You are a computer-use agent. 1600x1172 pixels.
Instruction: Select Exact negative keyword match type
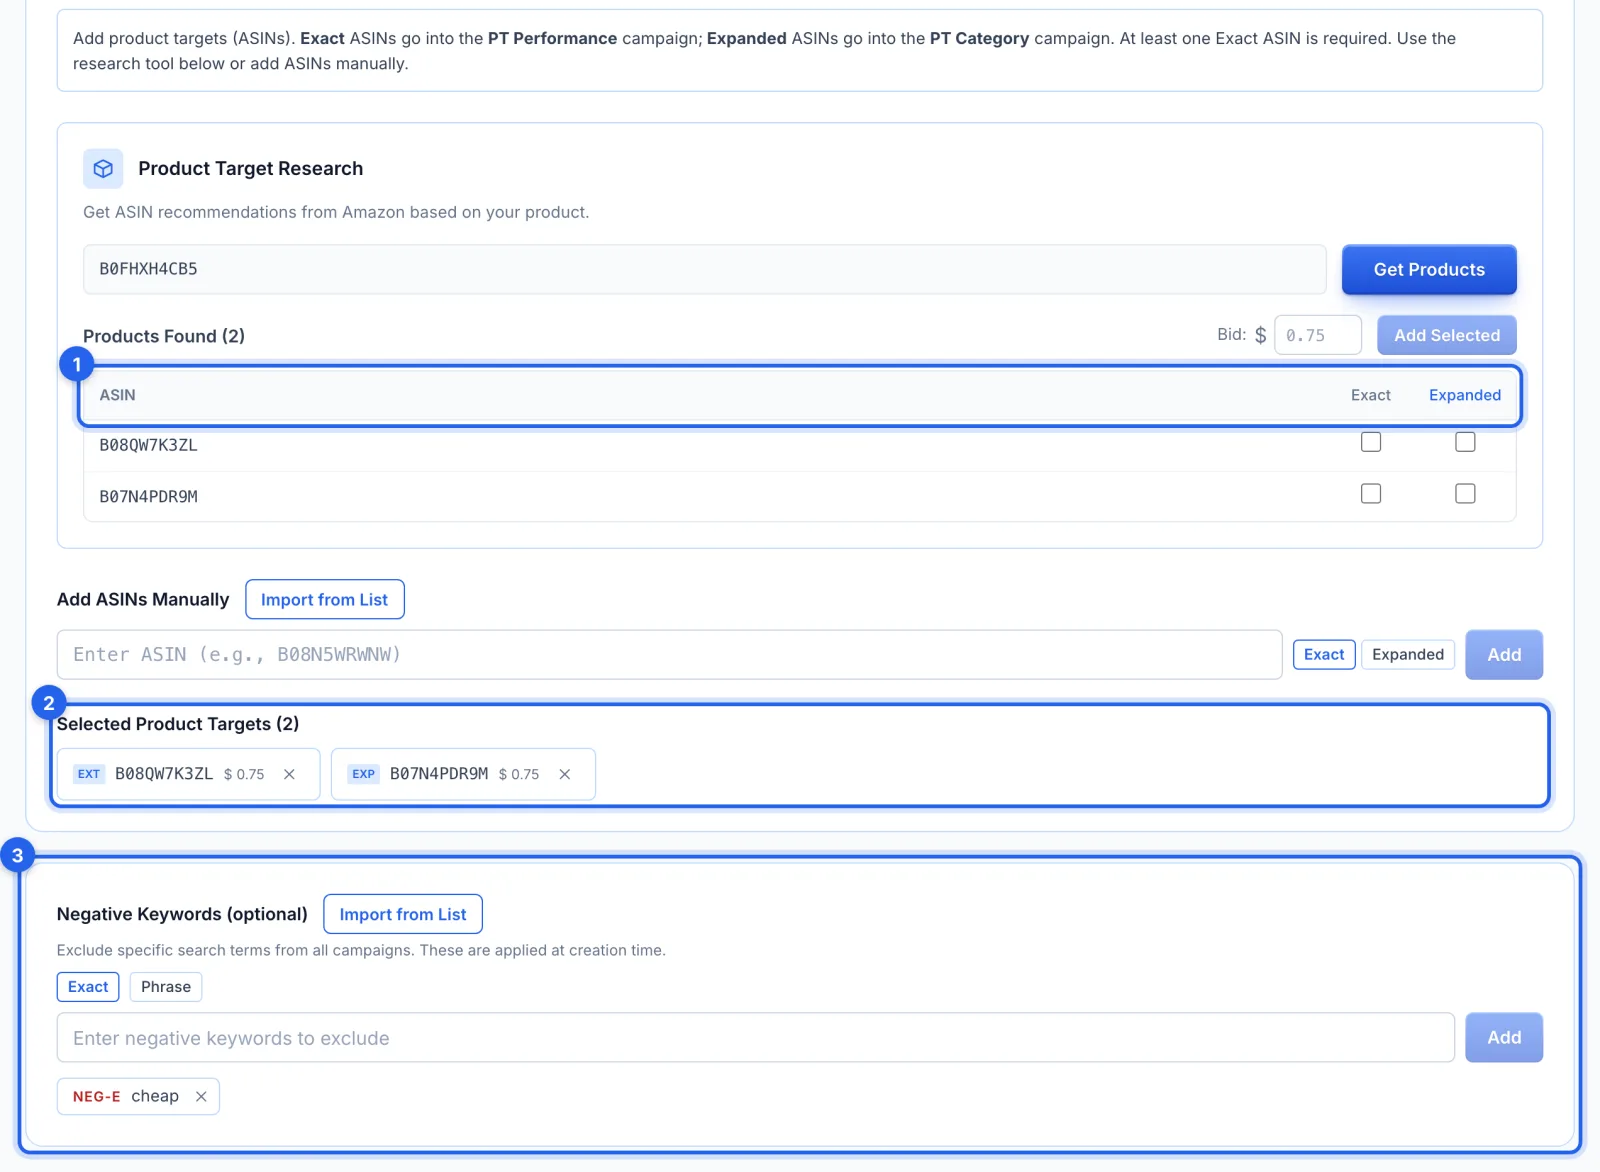tap(88, 987)
